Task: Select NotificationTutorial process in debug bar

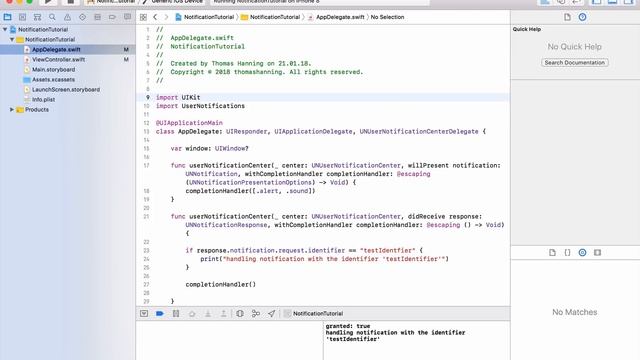Action: click(313, 313)
